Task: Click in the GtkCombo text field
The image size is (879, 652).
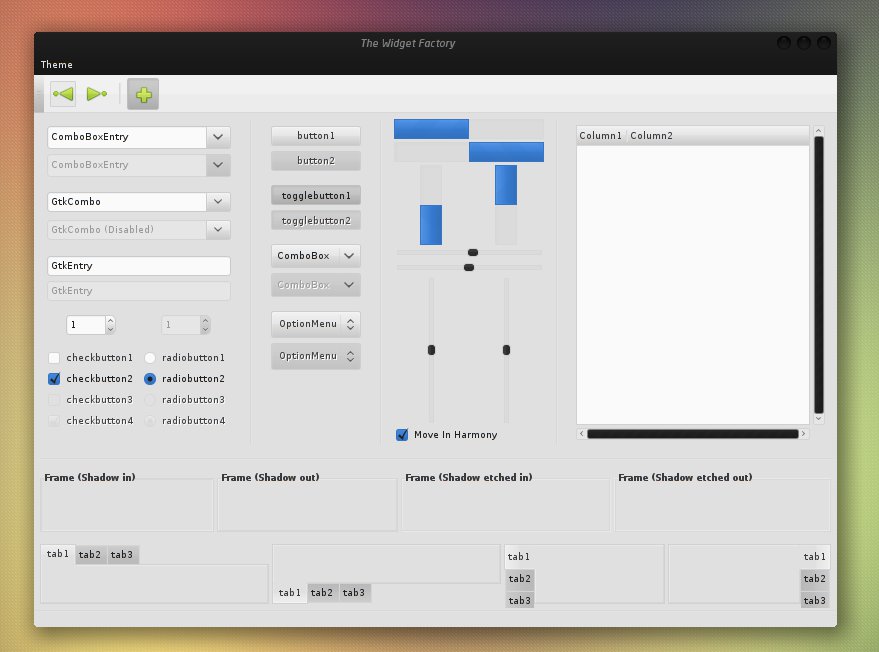Action: point(127,202)
